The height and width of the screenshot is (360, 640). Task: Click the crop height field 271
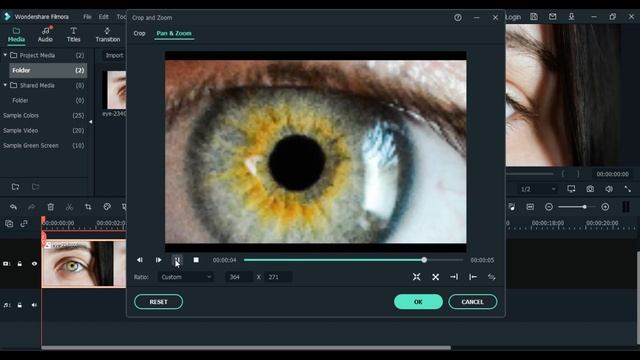pos(278,277)
